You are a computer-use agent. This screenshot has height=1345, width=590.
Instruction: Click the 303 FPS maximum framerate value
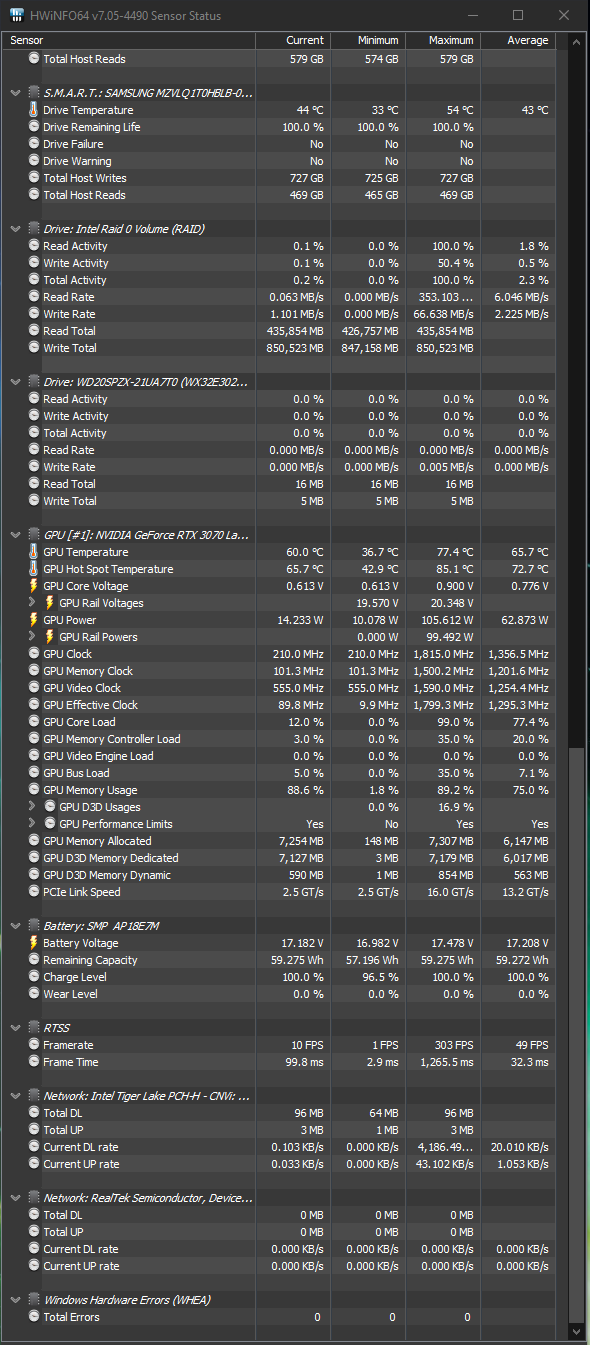tap(452, 1045)
